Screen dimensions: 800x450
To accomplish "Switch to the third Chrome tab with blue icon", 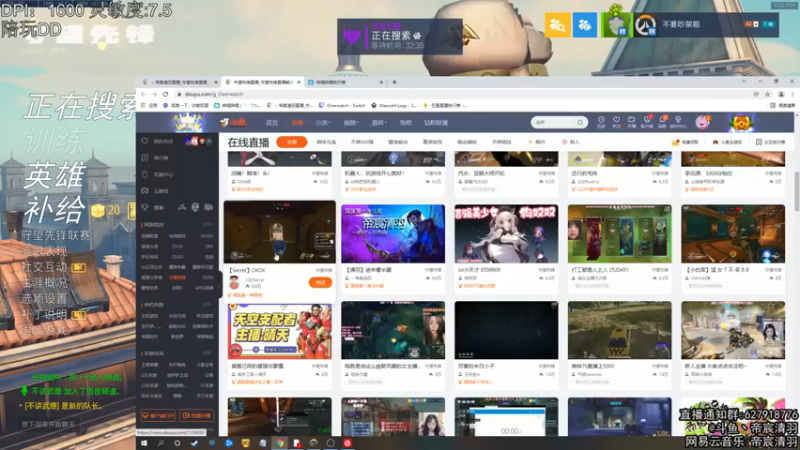I will pos(344,82).
